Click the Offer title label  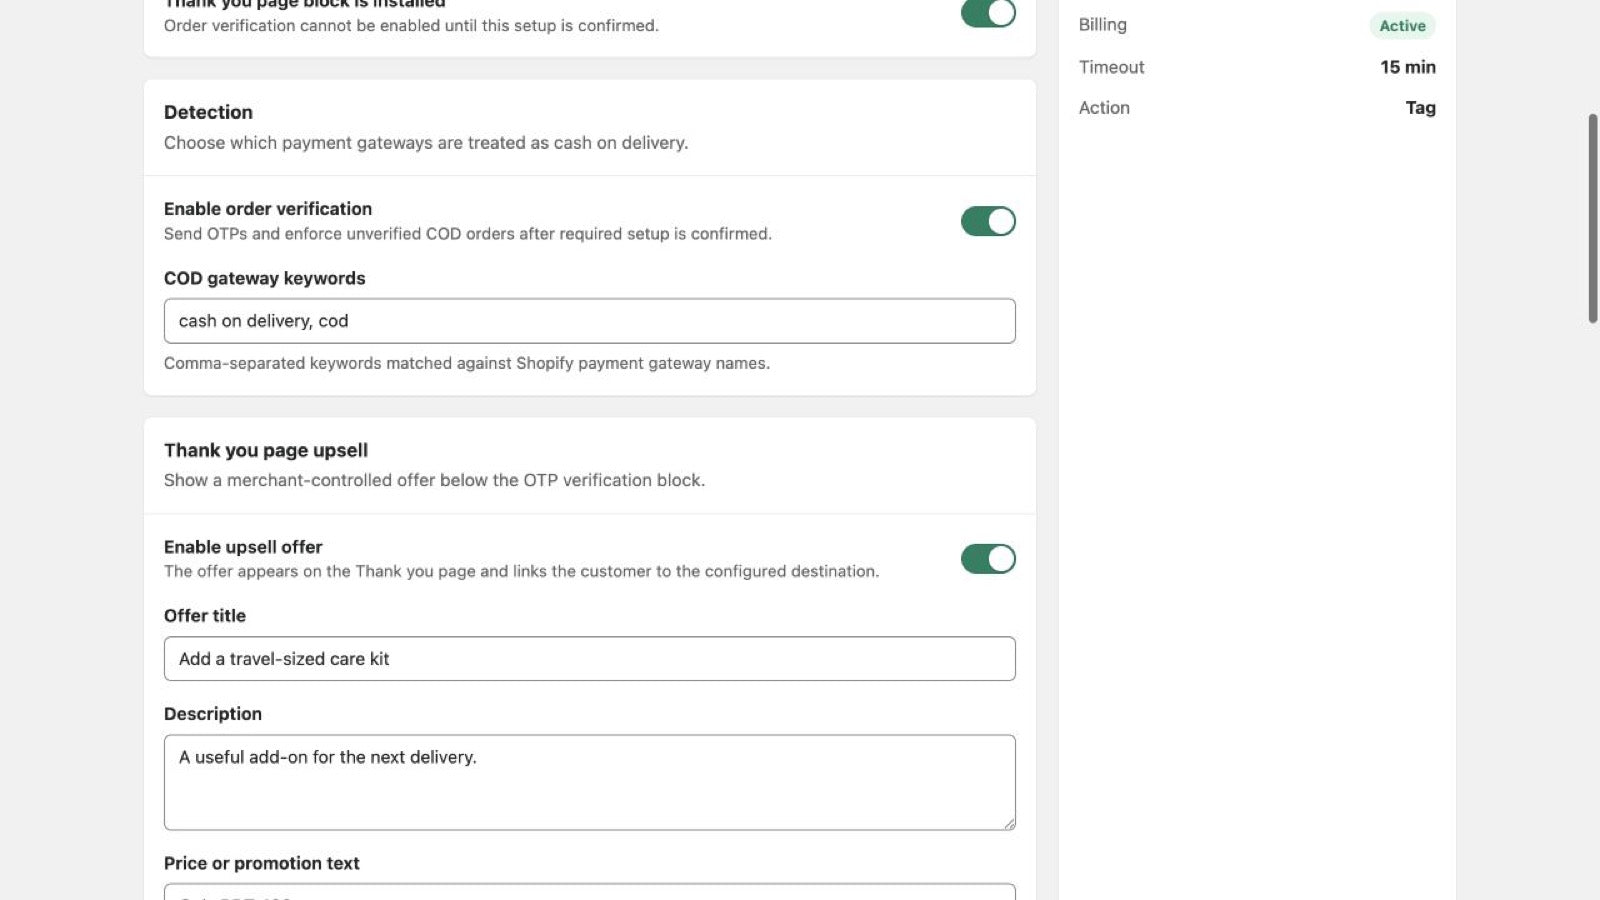tap(205, 616)
